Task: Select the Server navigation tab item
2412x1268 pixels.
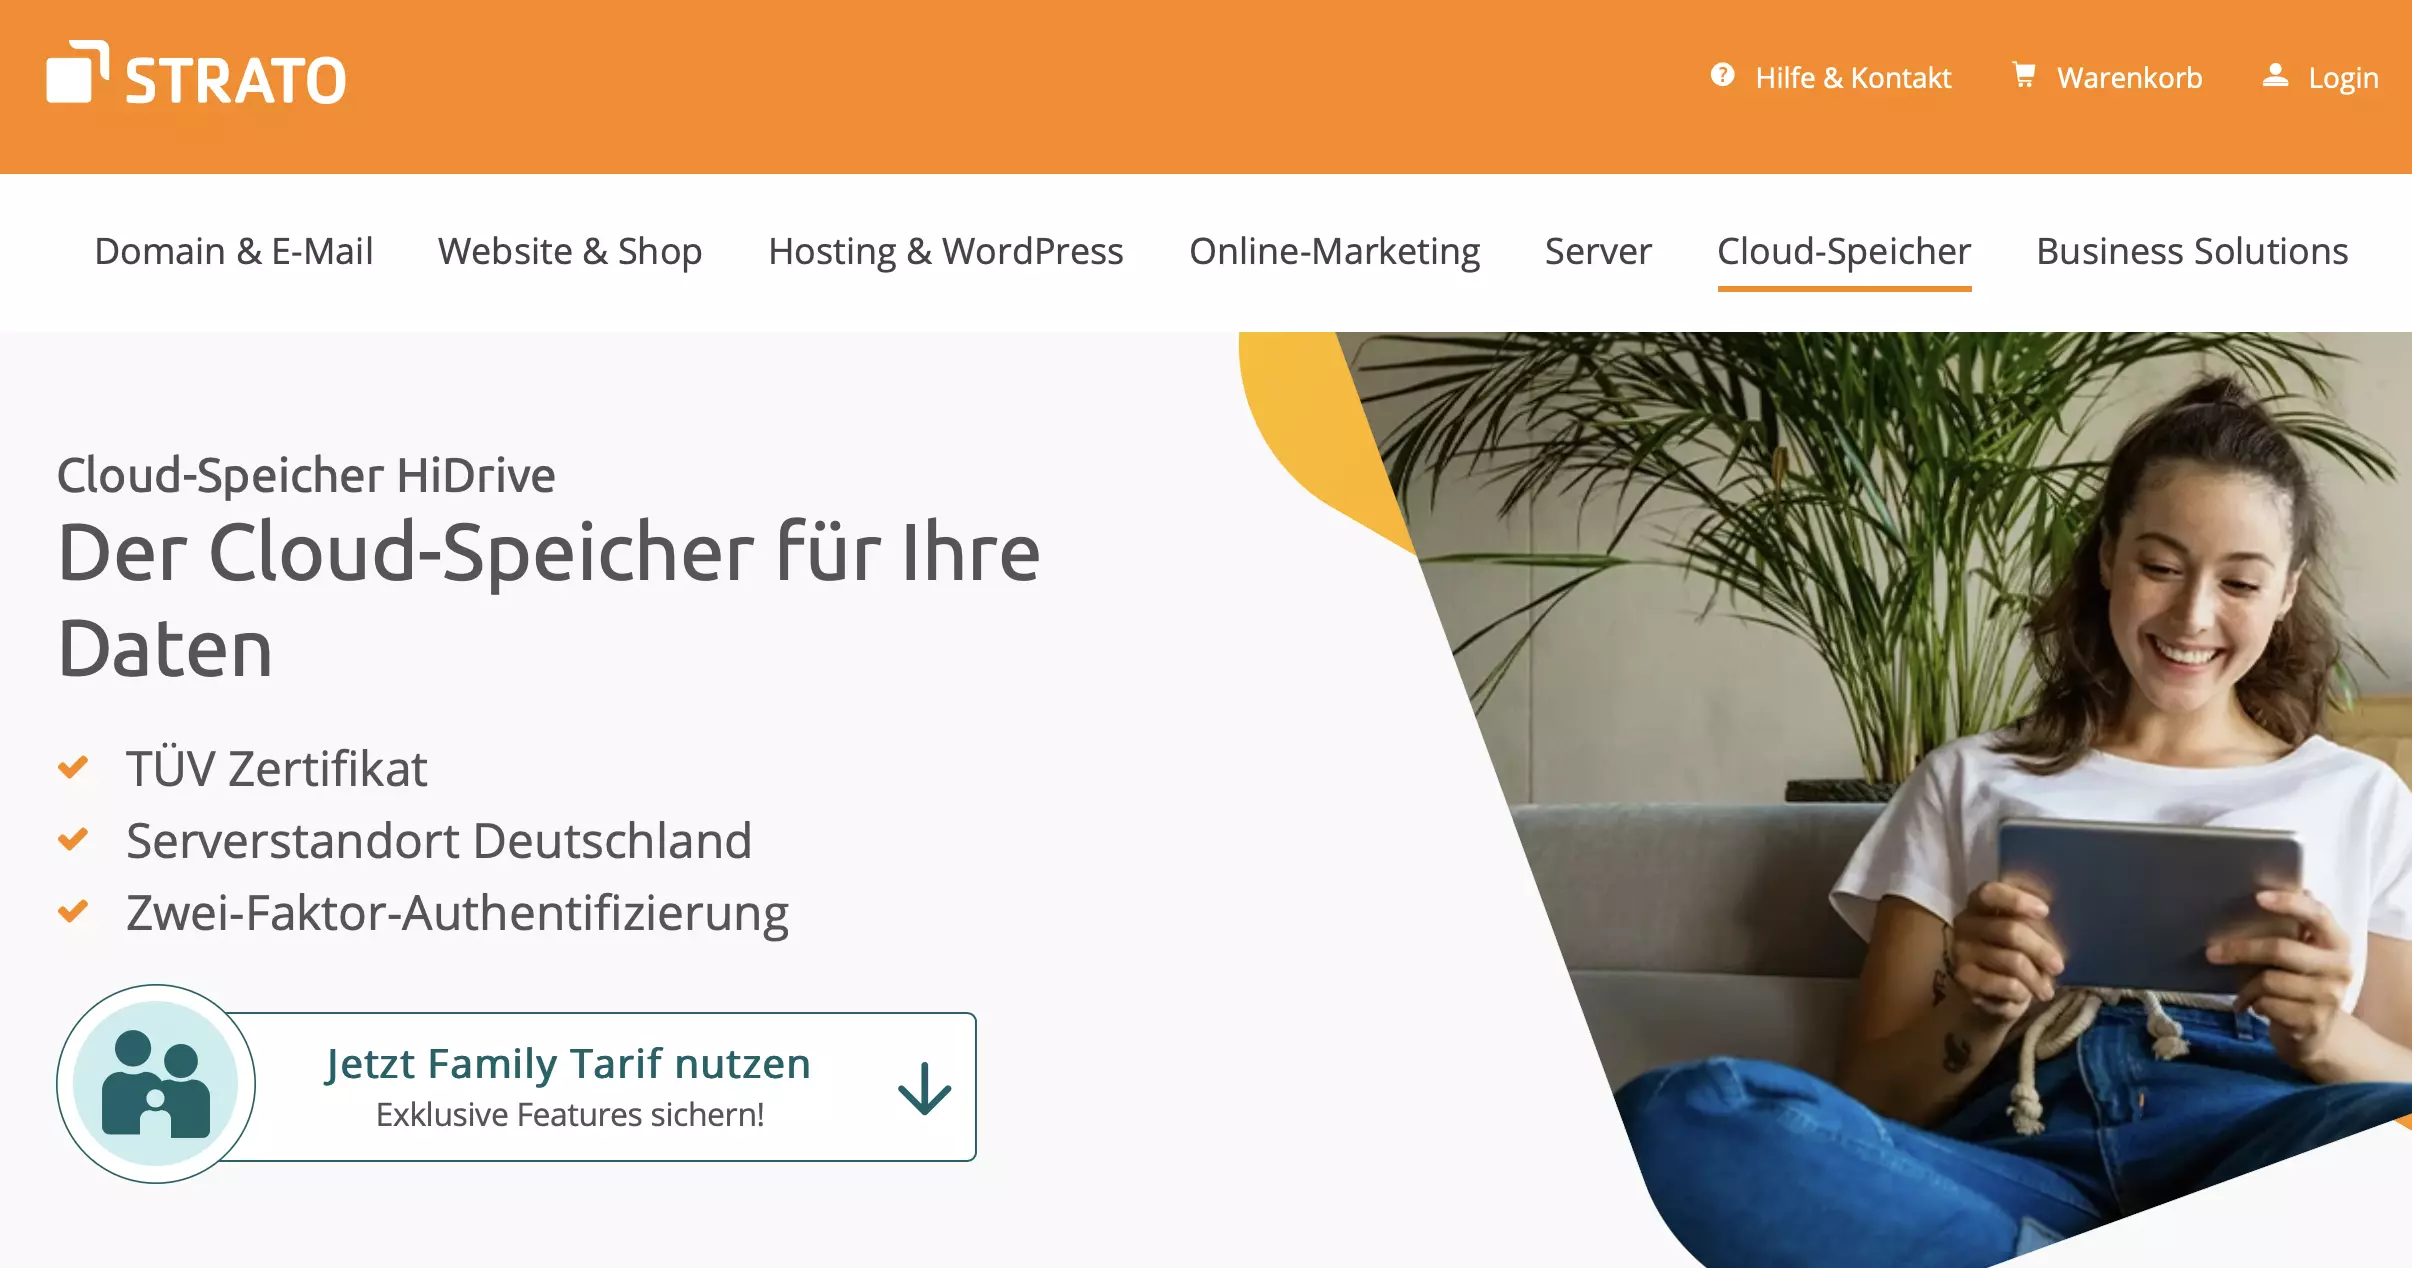Action: coord(1598,250)
